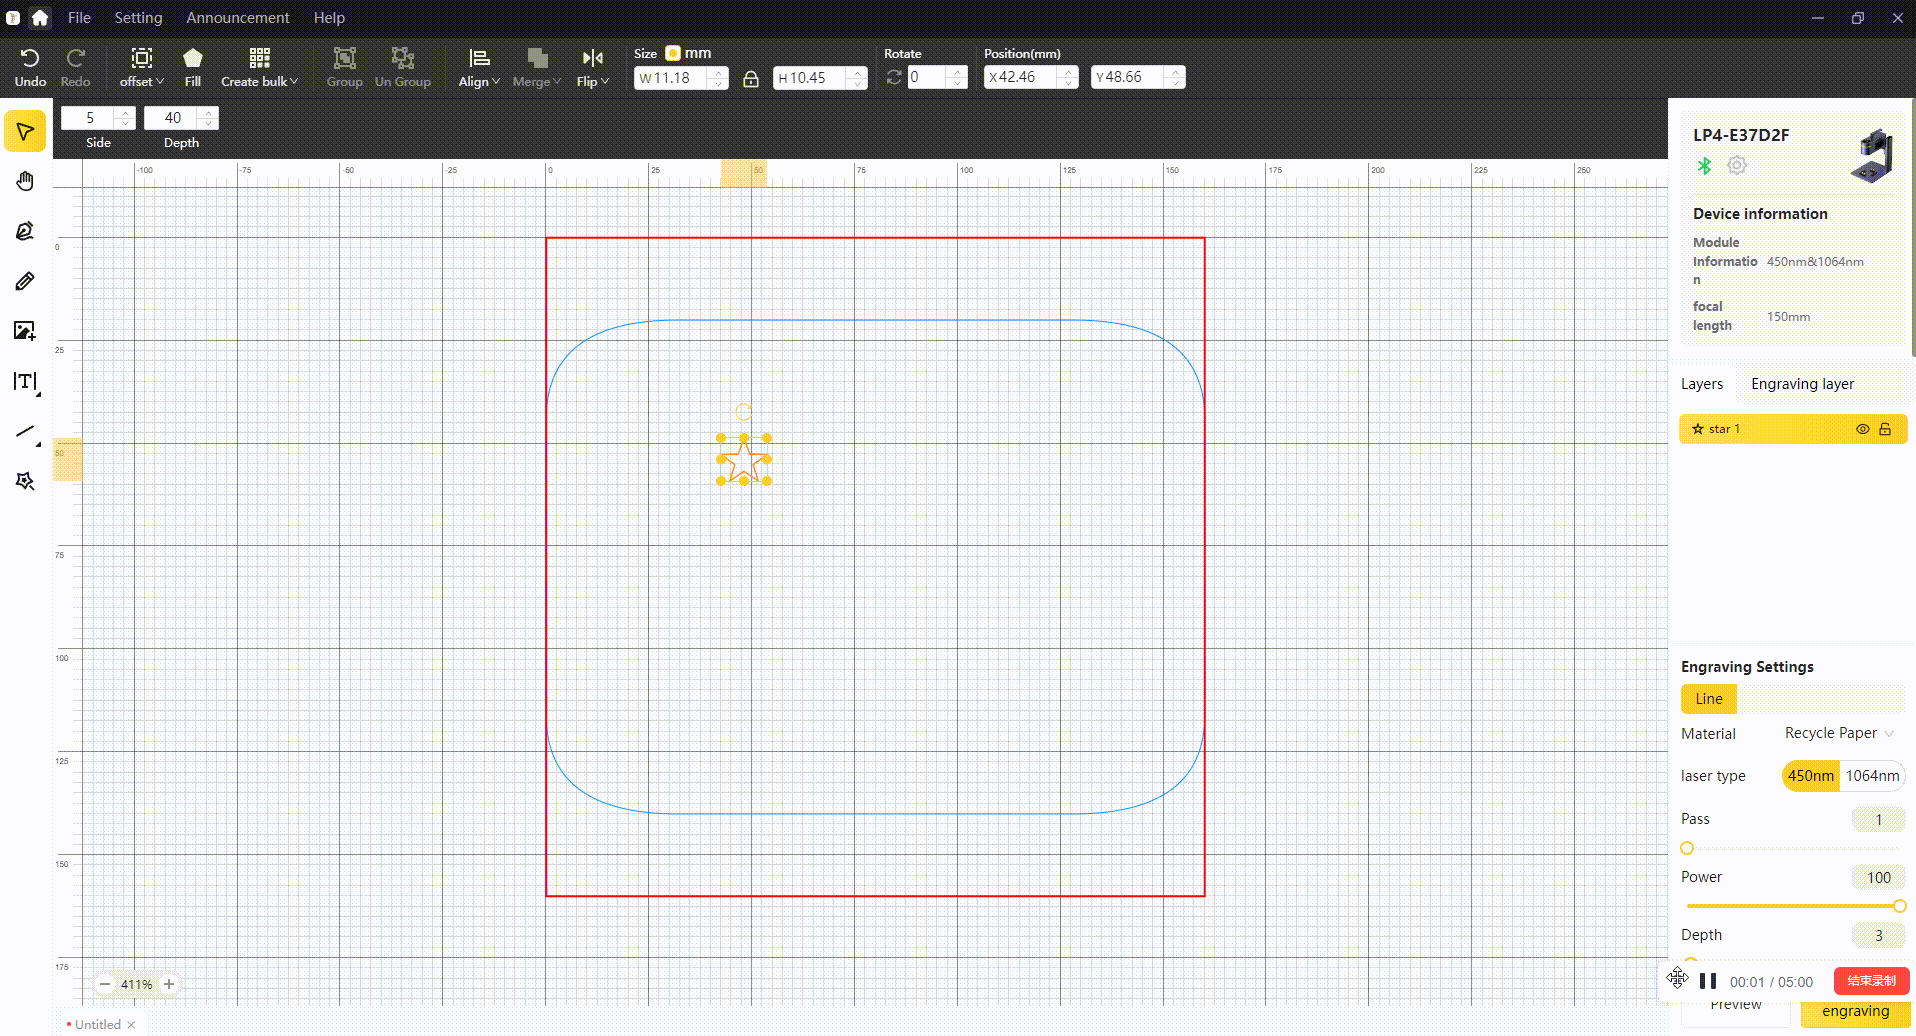Viewport: 1916px width, 1036px height.
Task: Open the Setting menu
Action: point(138,17)
